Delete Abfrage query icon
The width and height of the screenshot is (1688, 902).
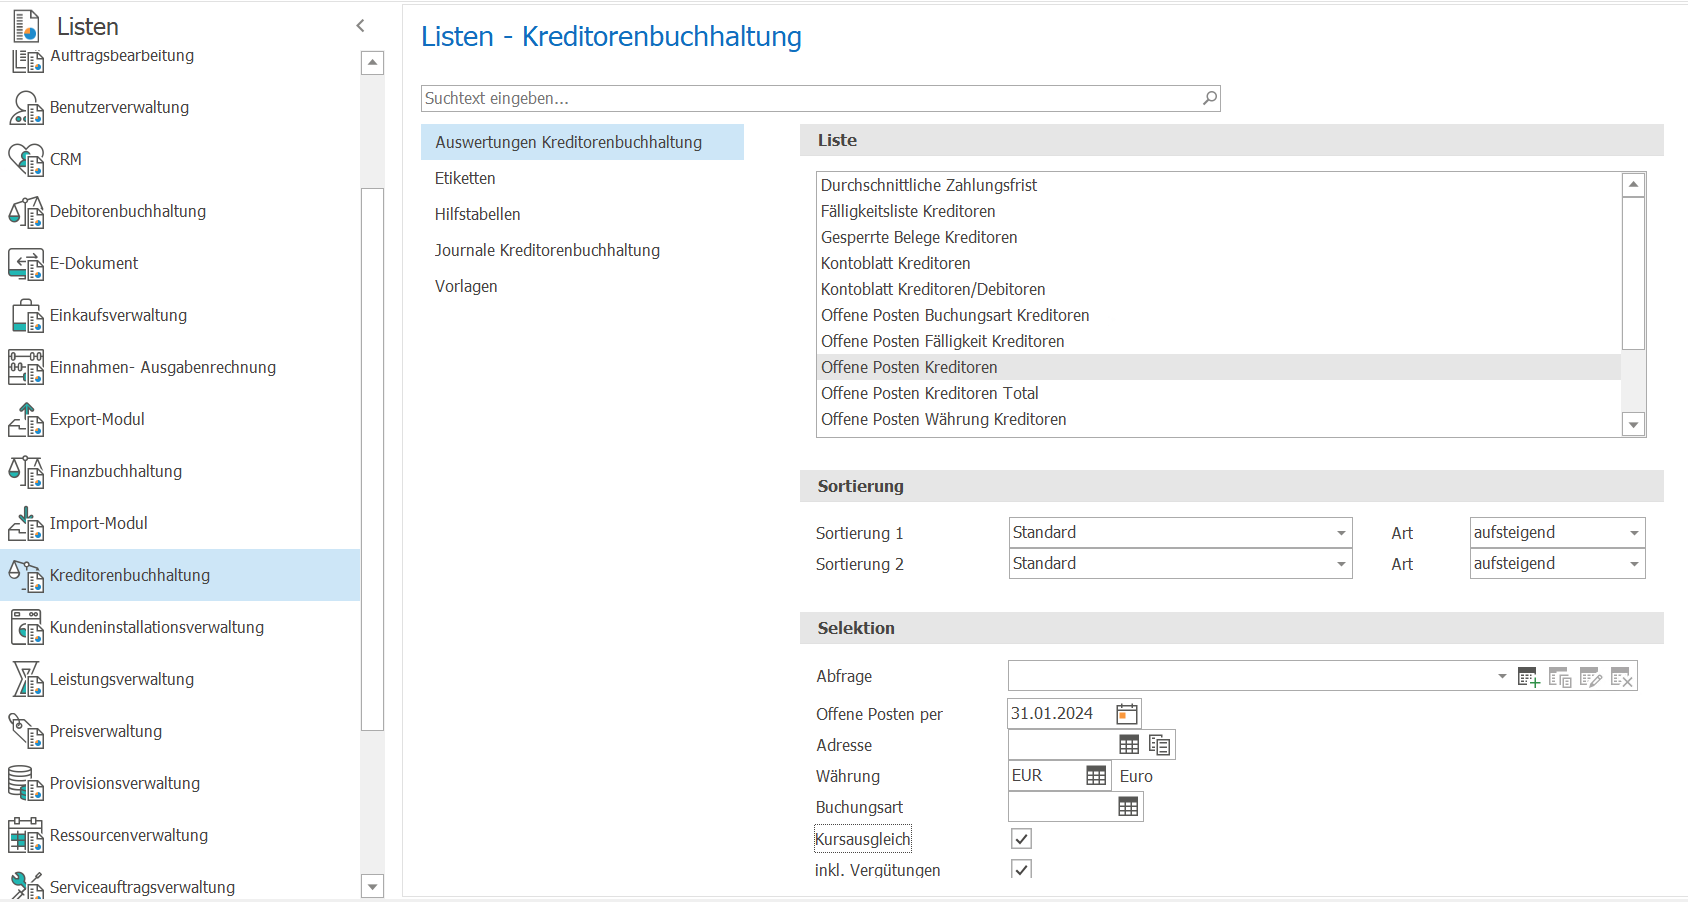tap(1622, 677)
